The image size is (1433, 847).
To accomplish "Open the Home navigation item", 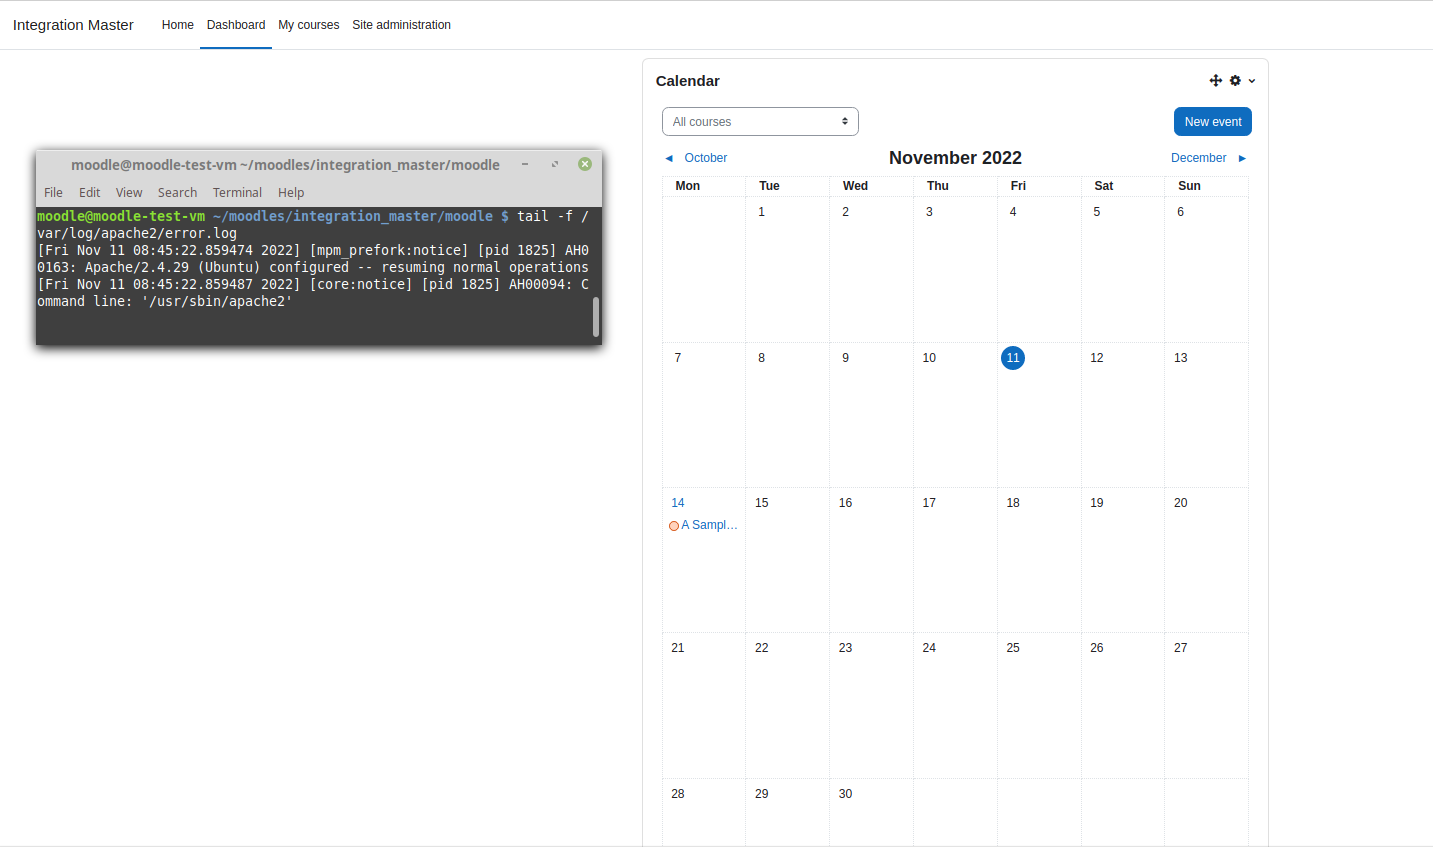I will click(178, 25).
